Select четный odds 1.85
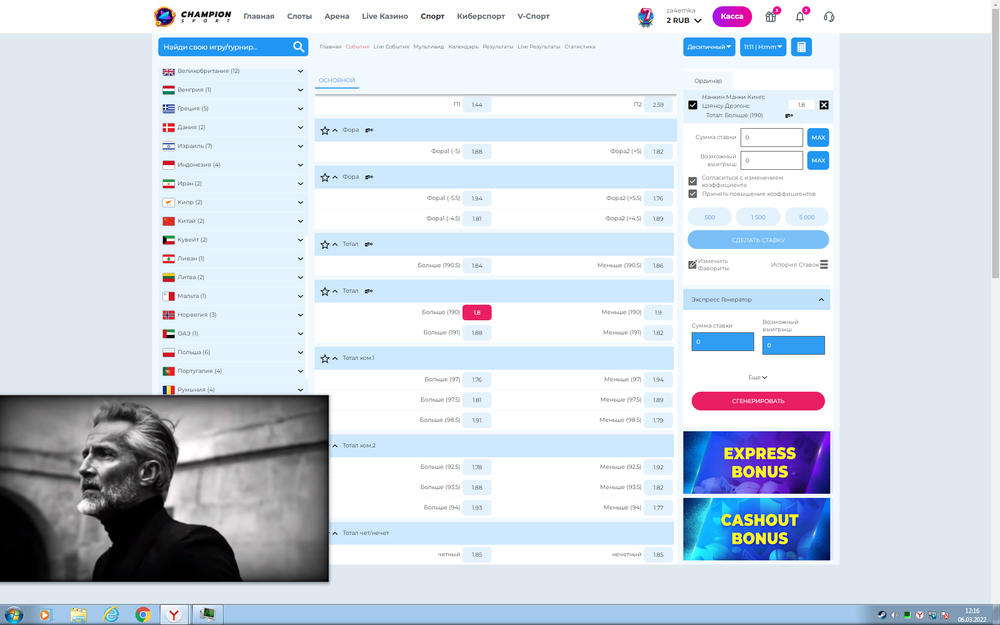The height and width of the screenshot is (625, 1000). click(x=476, y=555)
